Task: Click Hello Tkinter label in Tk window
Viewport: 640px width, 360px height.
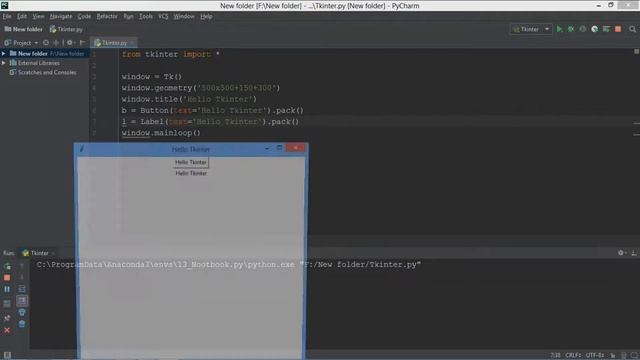Action: pyautogui.click(x=191, y=173)
